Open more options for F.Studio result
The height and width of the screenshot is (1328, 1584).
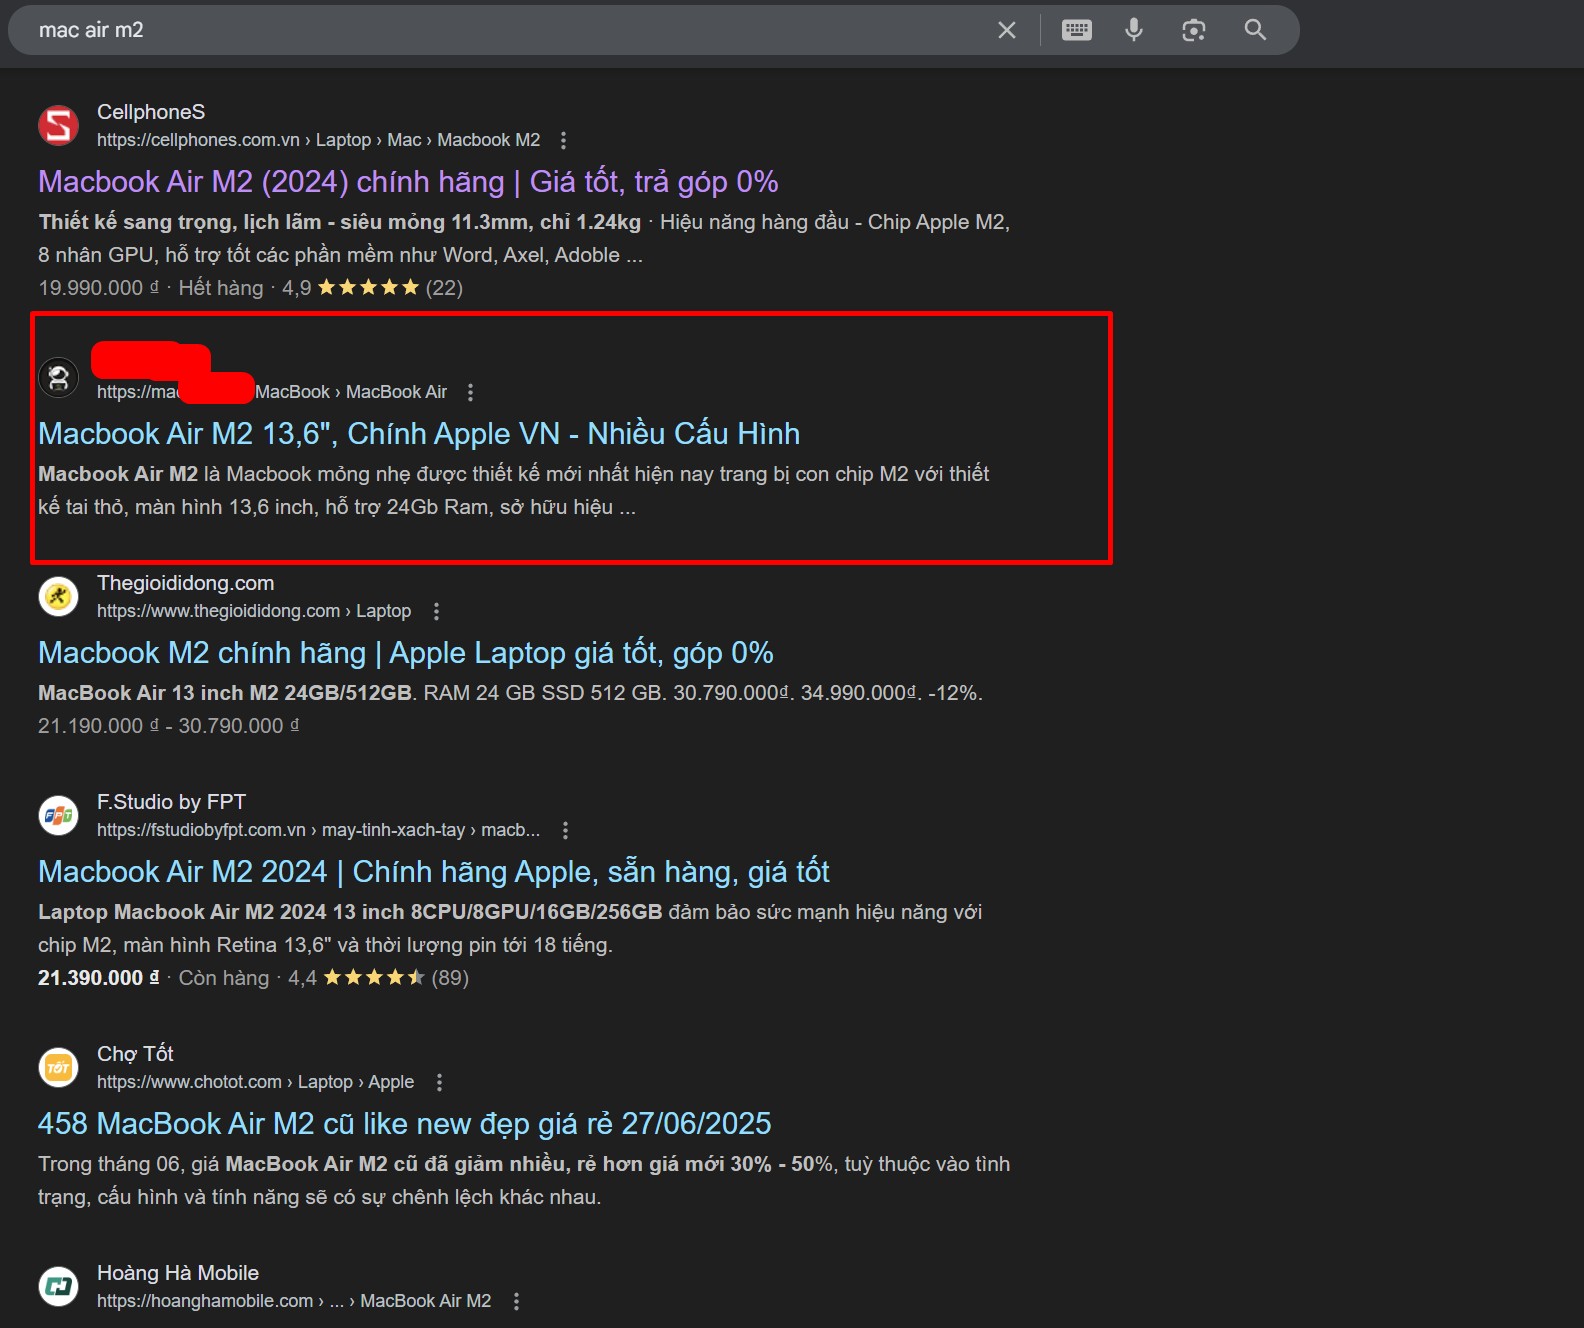[x=565, y=830]
